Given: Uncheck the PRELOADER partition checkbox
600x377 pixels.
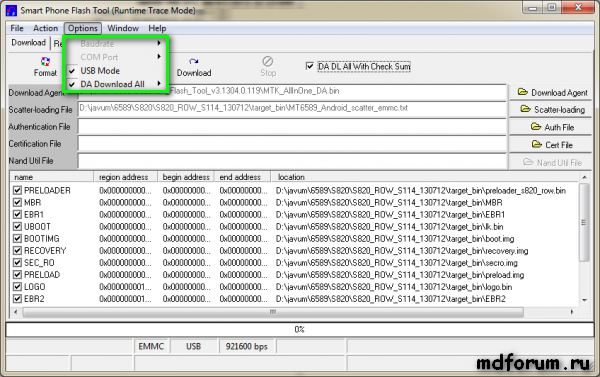Looking at the screenshot, I should click(x=17, y=190).
